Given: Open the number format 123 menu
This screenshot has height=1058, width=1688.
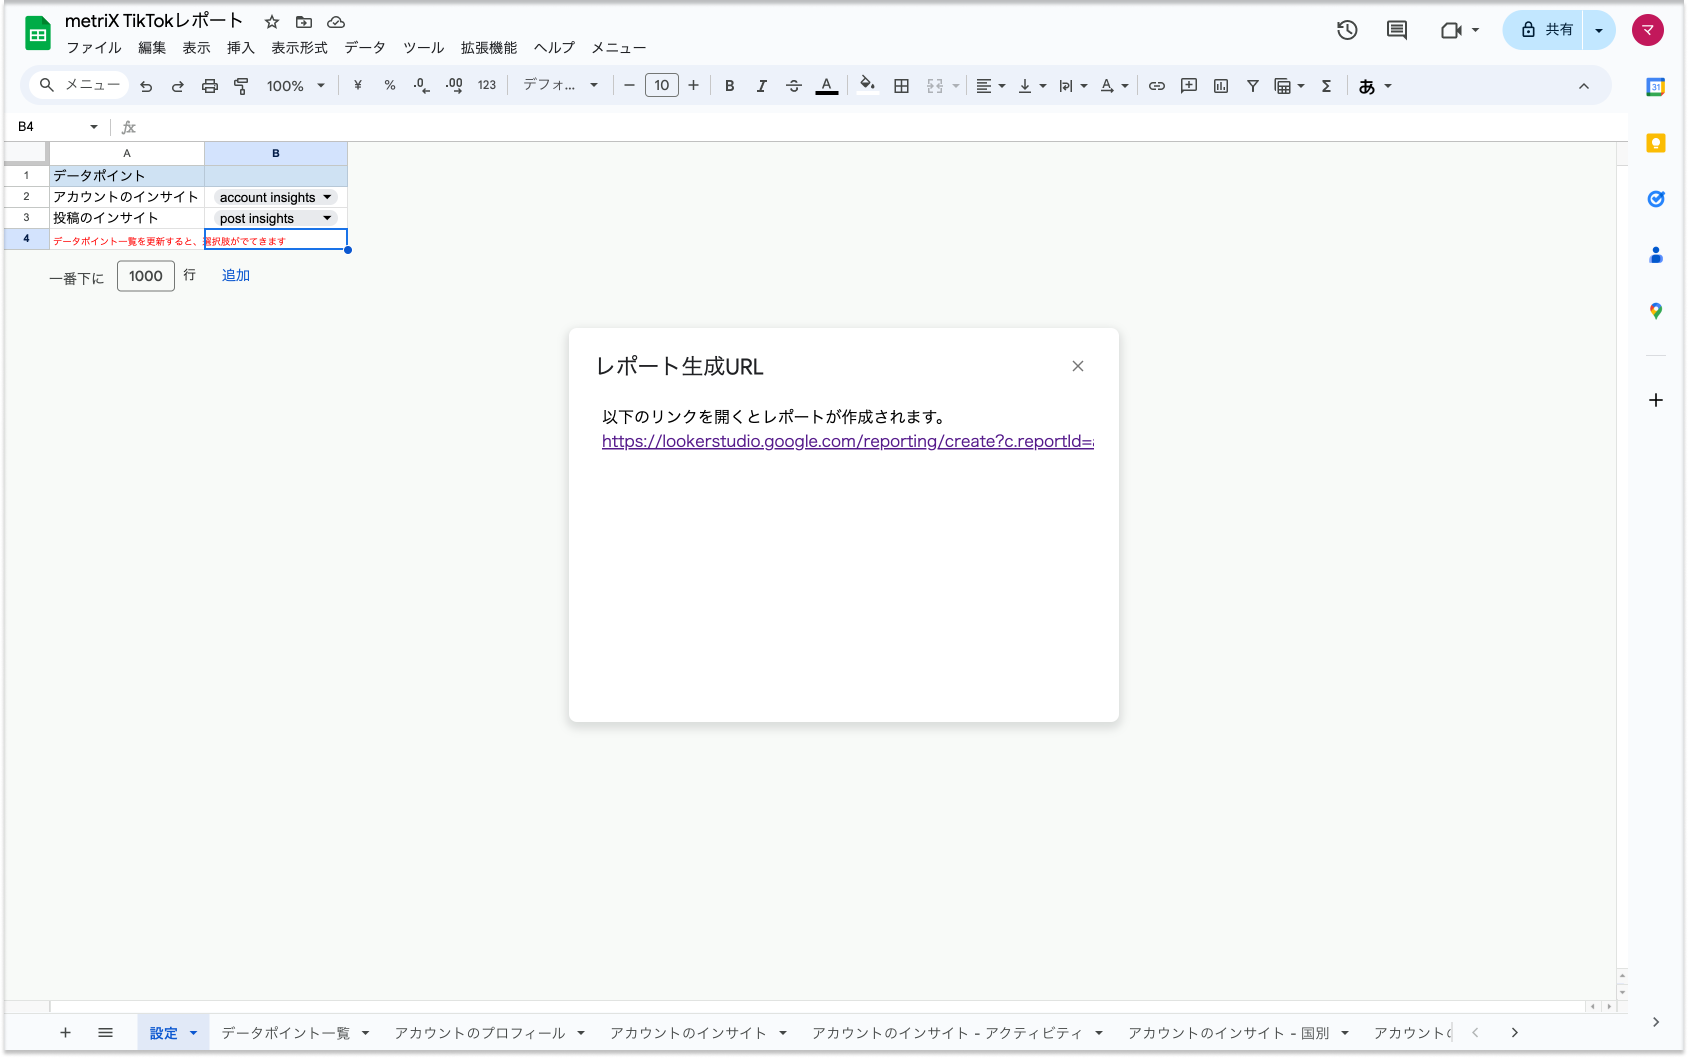Looking at the screenshot, I should [x=487, y=86].
